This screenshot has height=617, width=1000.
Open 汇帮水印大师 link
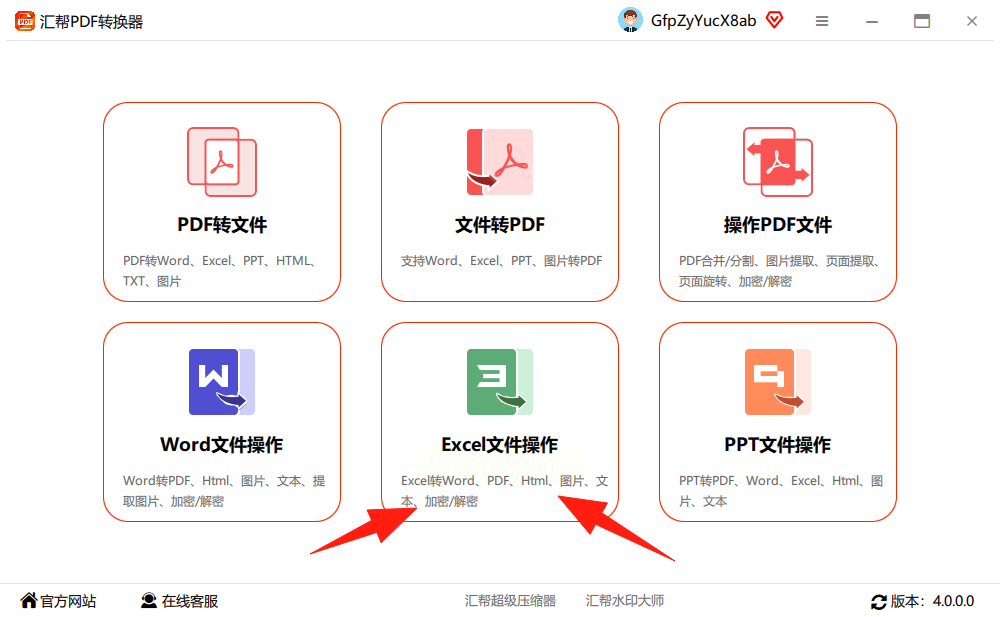point(625,601)
